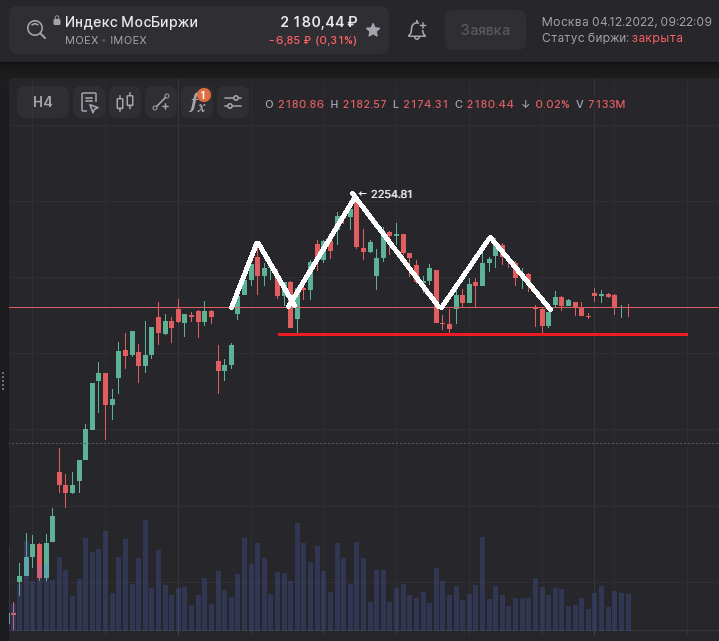Open the candlestick chart type selector
This screenshot has height=641, width=719.
(125, 102)
